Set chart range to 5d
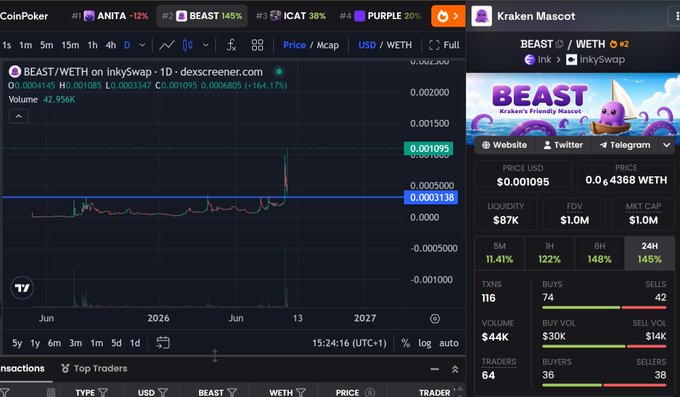 coord(116,343)
